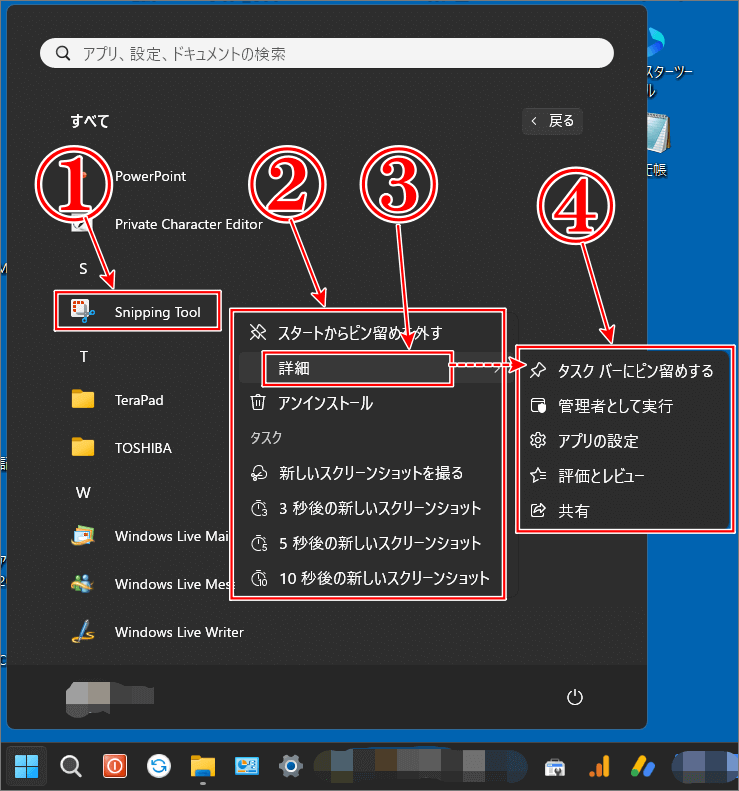739x791 pixels.
Task: Open Private Character Editor entry
Action: (x=189, y=224)
